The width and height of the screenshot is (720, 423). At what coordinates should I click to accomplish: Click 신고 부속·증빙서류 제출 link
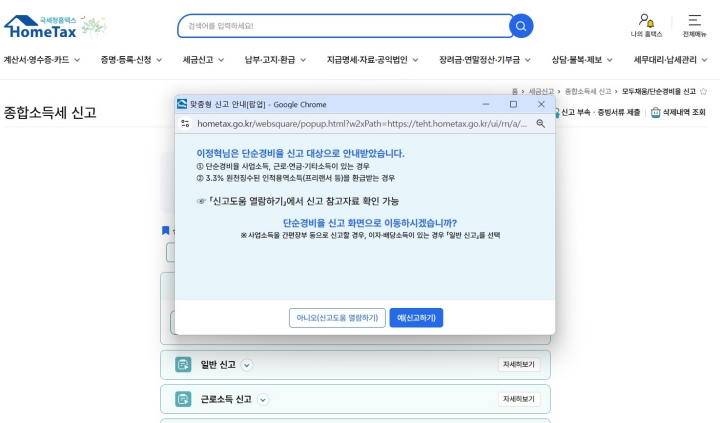[600, 112]
